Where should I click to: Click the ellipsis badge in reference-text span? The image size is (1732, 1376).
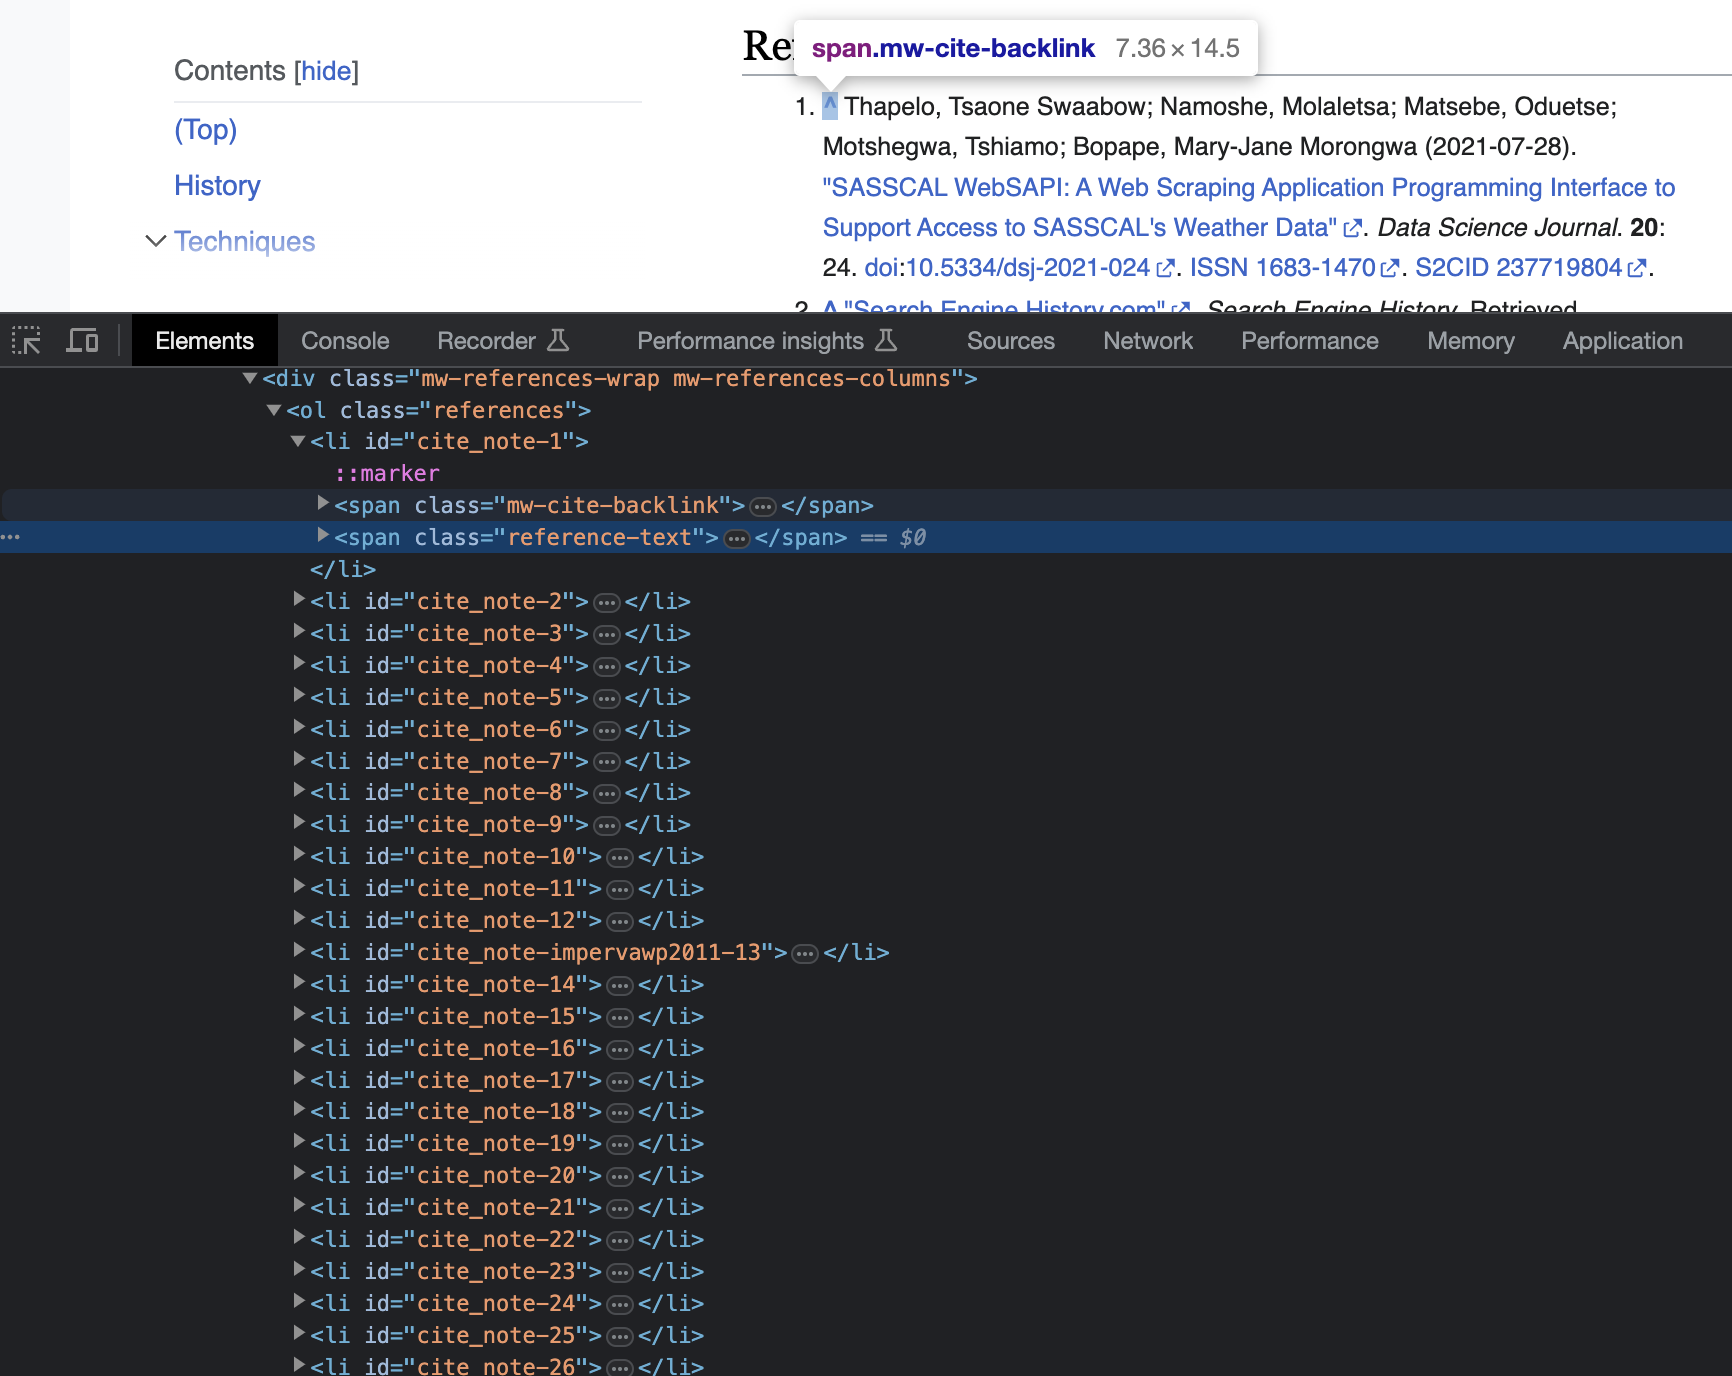tap(737, 539)
